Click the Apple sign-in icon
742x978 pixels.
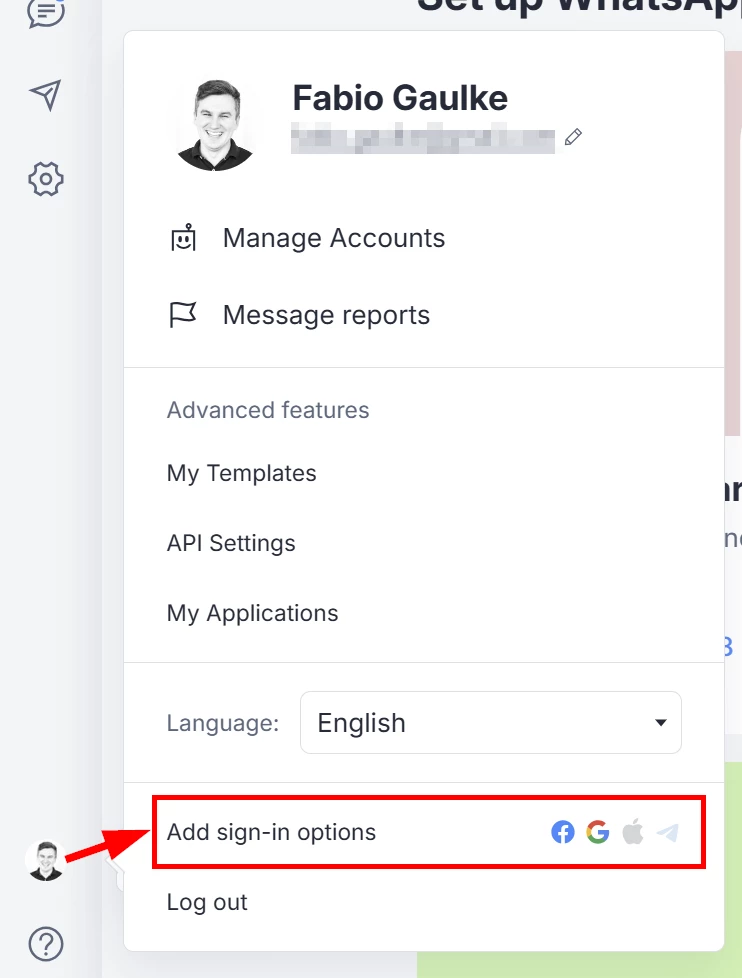pyautogui.click(x=633, y=832)
